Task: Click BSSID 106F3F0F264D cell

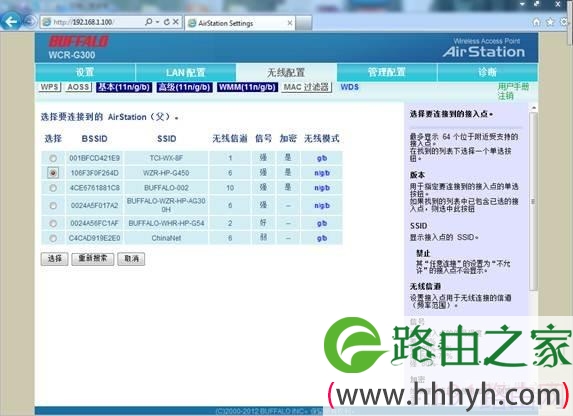Action: 95,173
